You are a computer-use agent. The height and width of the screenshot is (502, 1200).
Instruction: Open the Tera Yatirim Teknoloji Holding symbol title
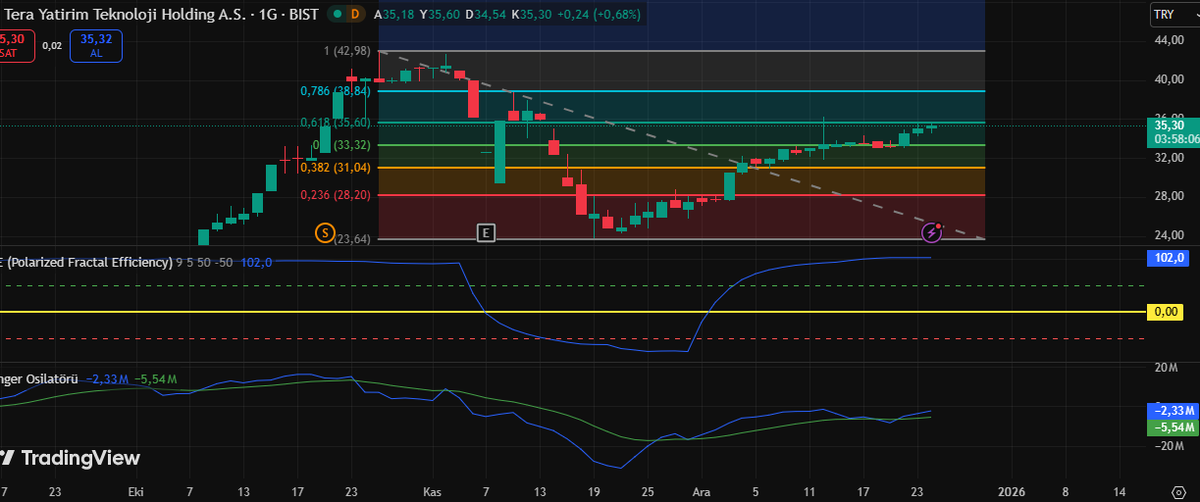(159, 14)
